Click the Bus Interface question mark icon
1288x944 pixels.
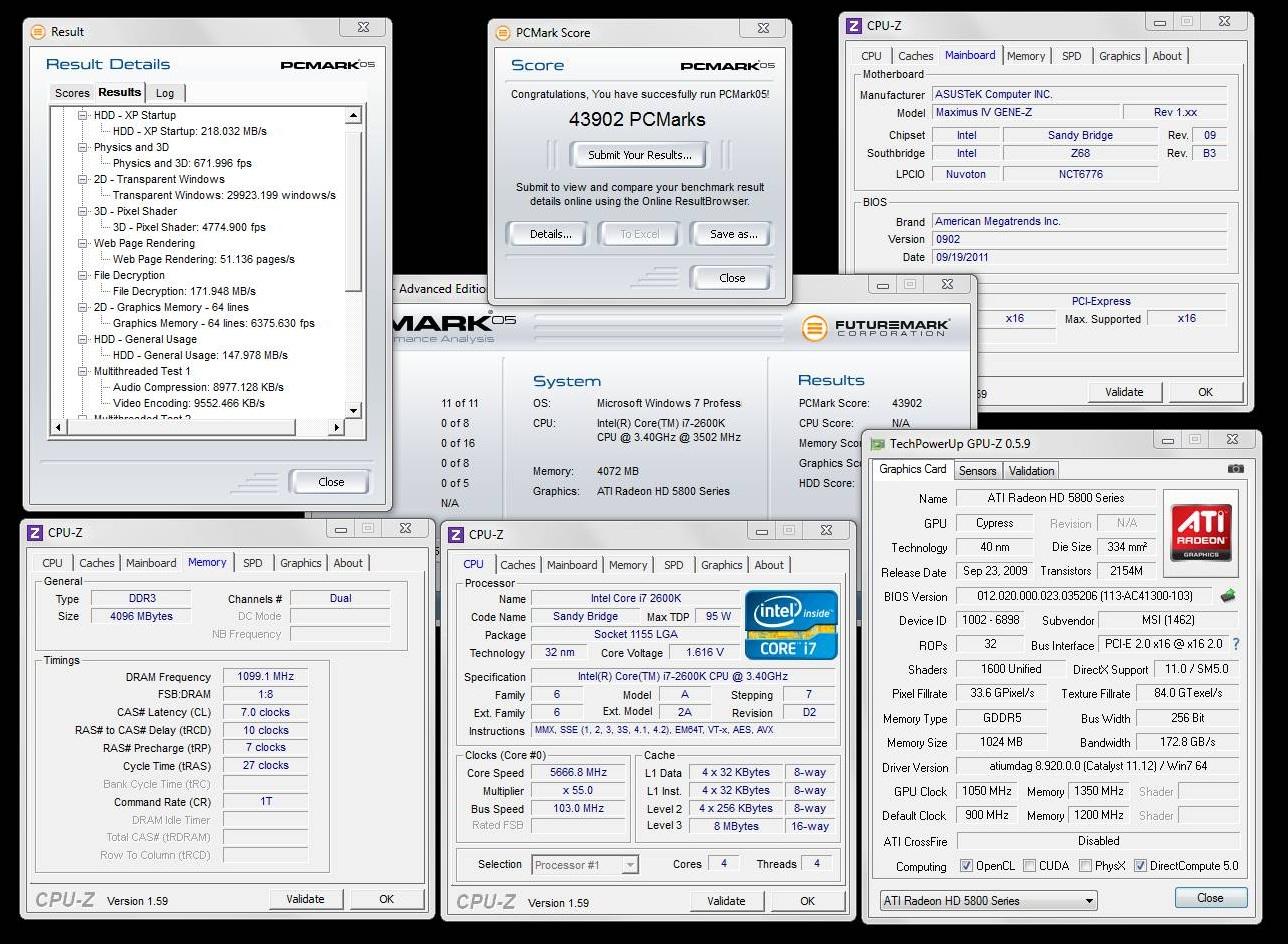[x=1236, y=645]
